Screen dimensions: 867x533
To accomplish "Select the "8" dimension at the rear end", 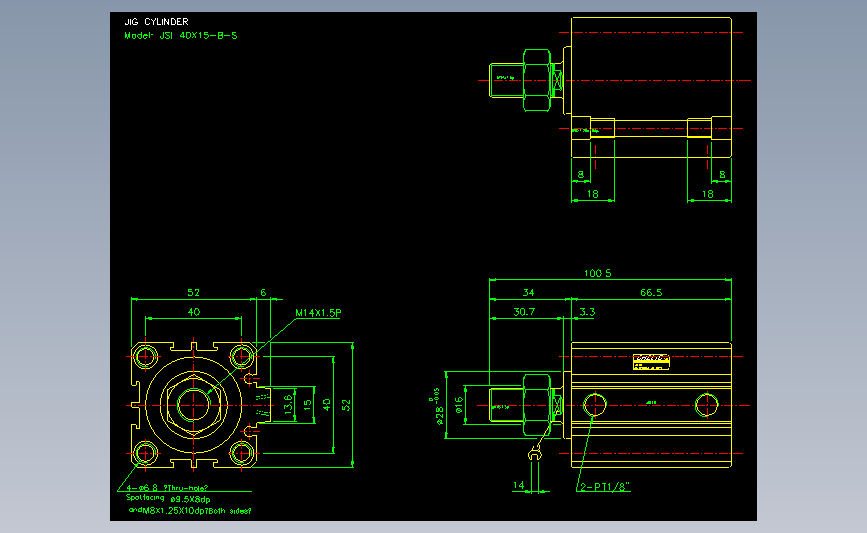I will pyautogui.click(x=722, y=175).
